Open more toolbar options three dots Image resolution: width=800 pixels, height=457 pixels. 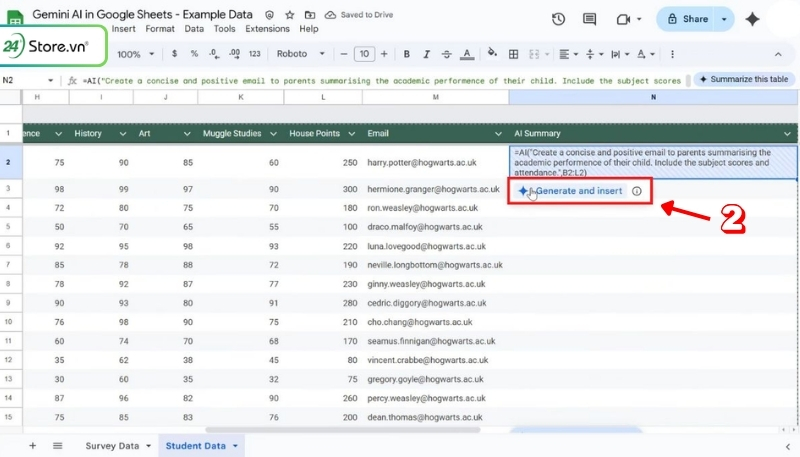672,54
